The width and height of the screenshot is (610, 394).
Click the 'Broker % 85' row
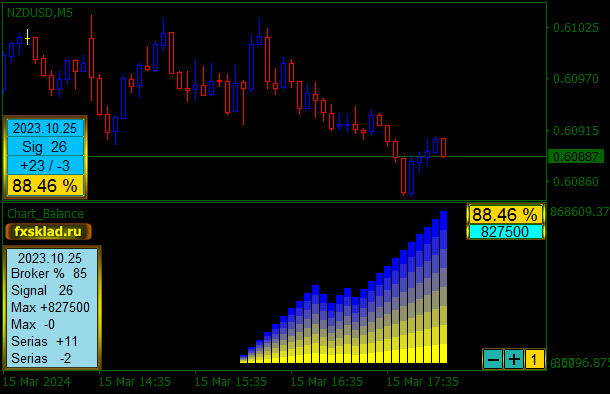point(49,273)
